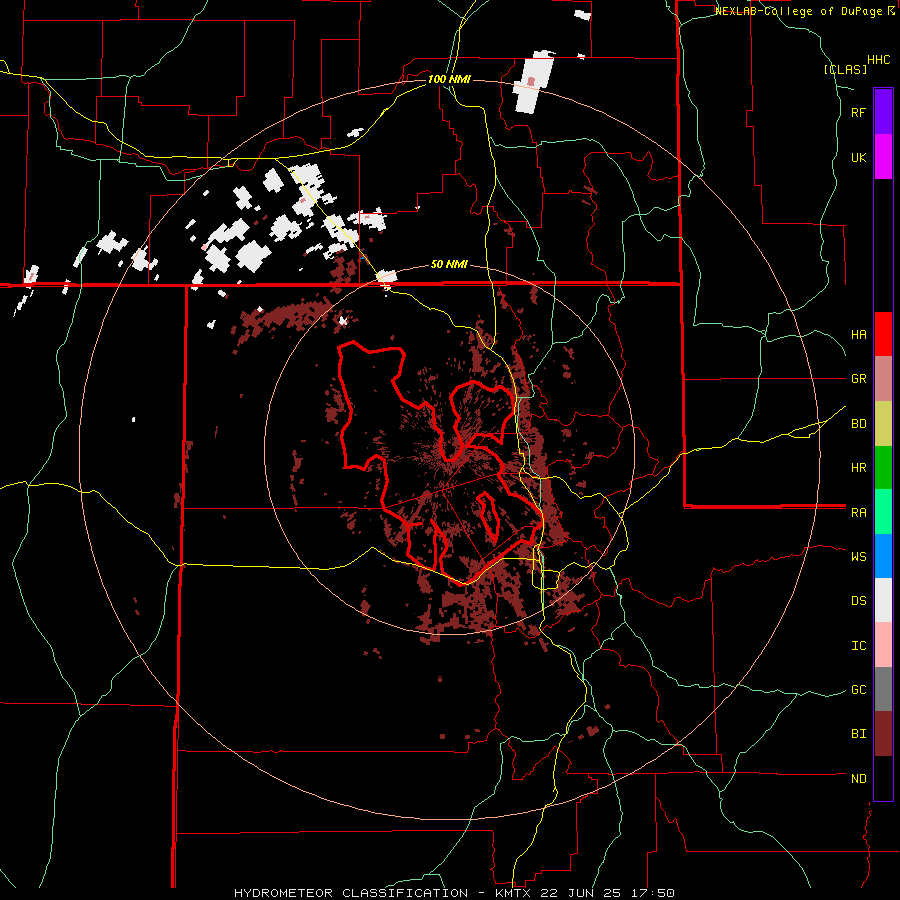Click the RA legend label
Image resolution: width=900 pixels, height=900 pixels.
click(859, 513)
